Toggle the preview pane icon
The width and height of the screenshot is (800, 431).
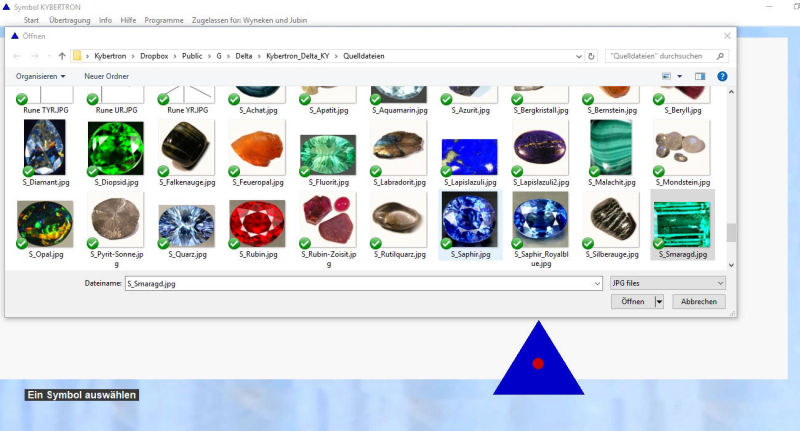click(700, 76)
